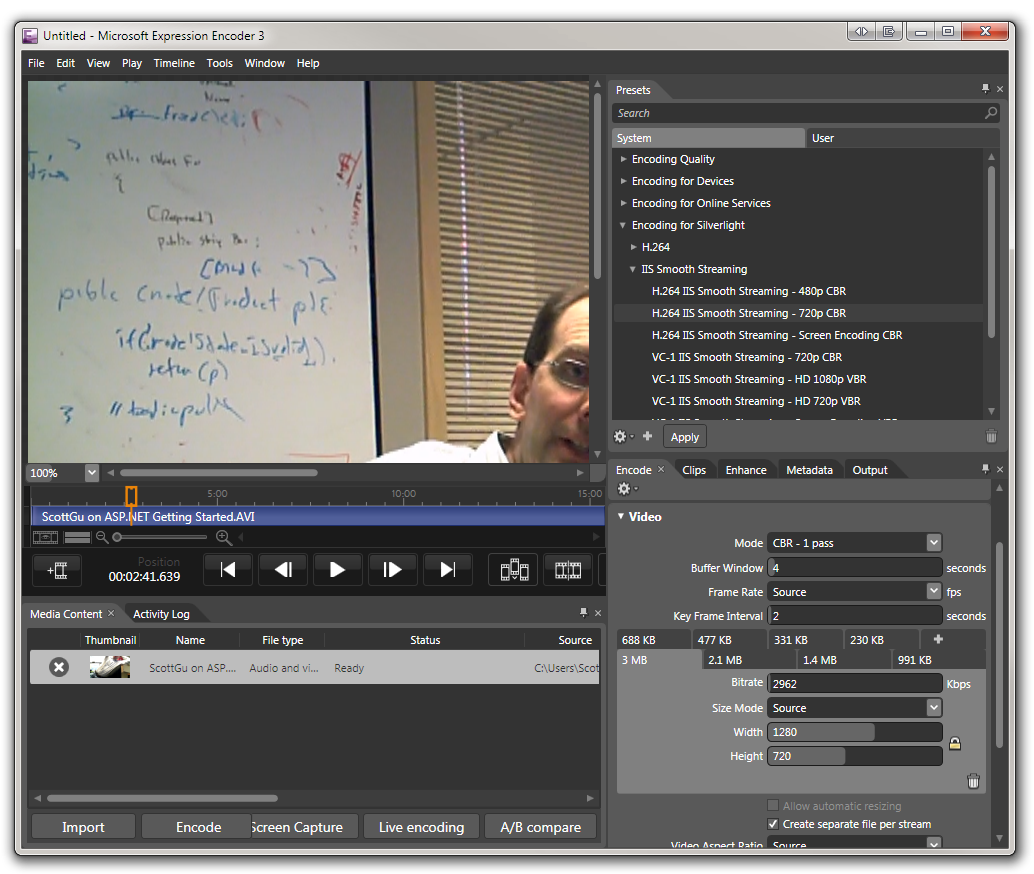Toggle the timeline bars view icon
This screenshot has width=1034, height=874.
(x=77, y=538)
